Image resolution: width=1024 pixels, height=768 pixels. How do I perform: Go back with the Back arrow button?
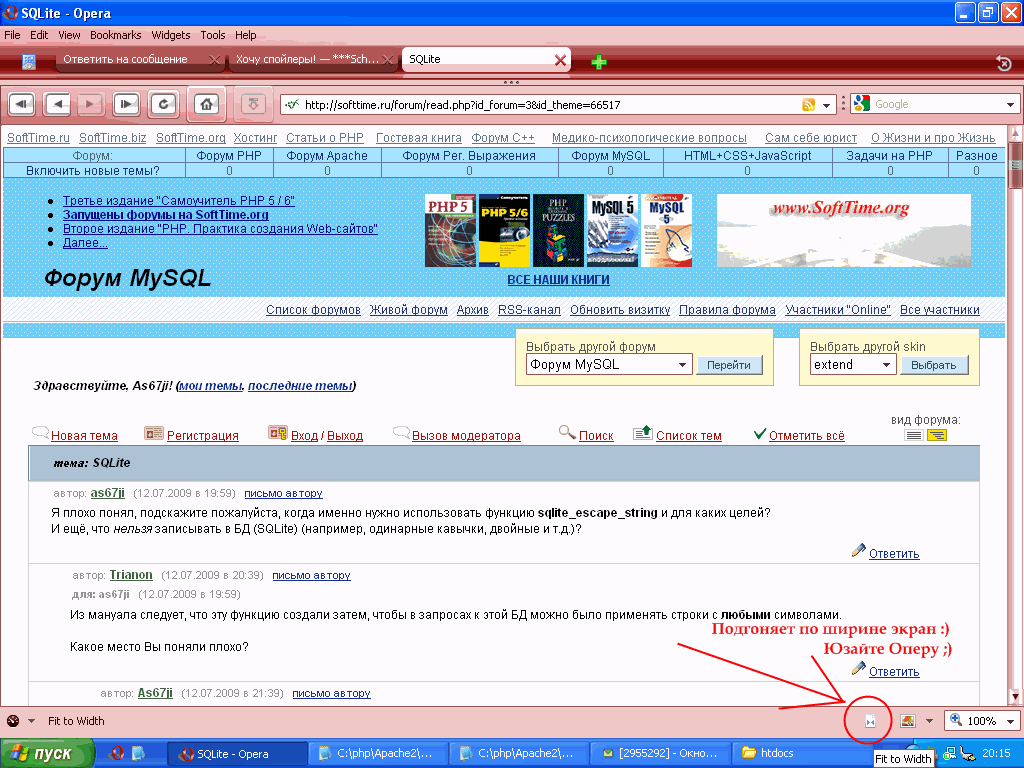57,104
